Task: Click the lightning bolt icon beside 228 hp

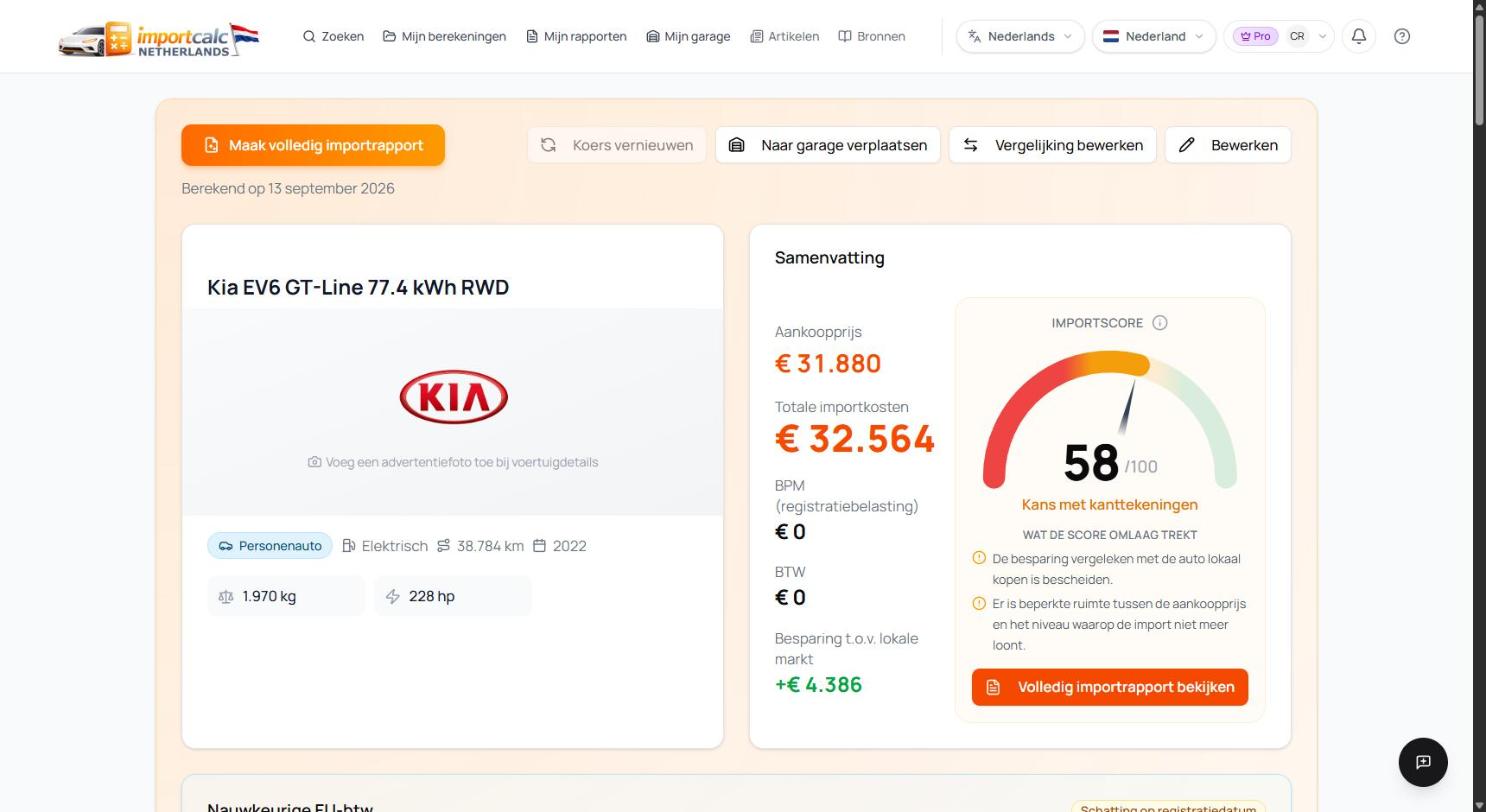Action: (393, 596)
